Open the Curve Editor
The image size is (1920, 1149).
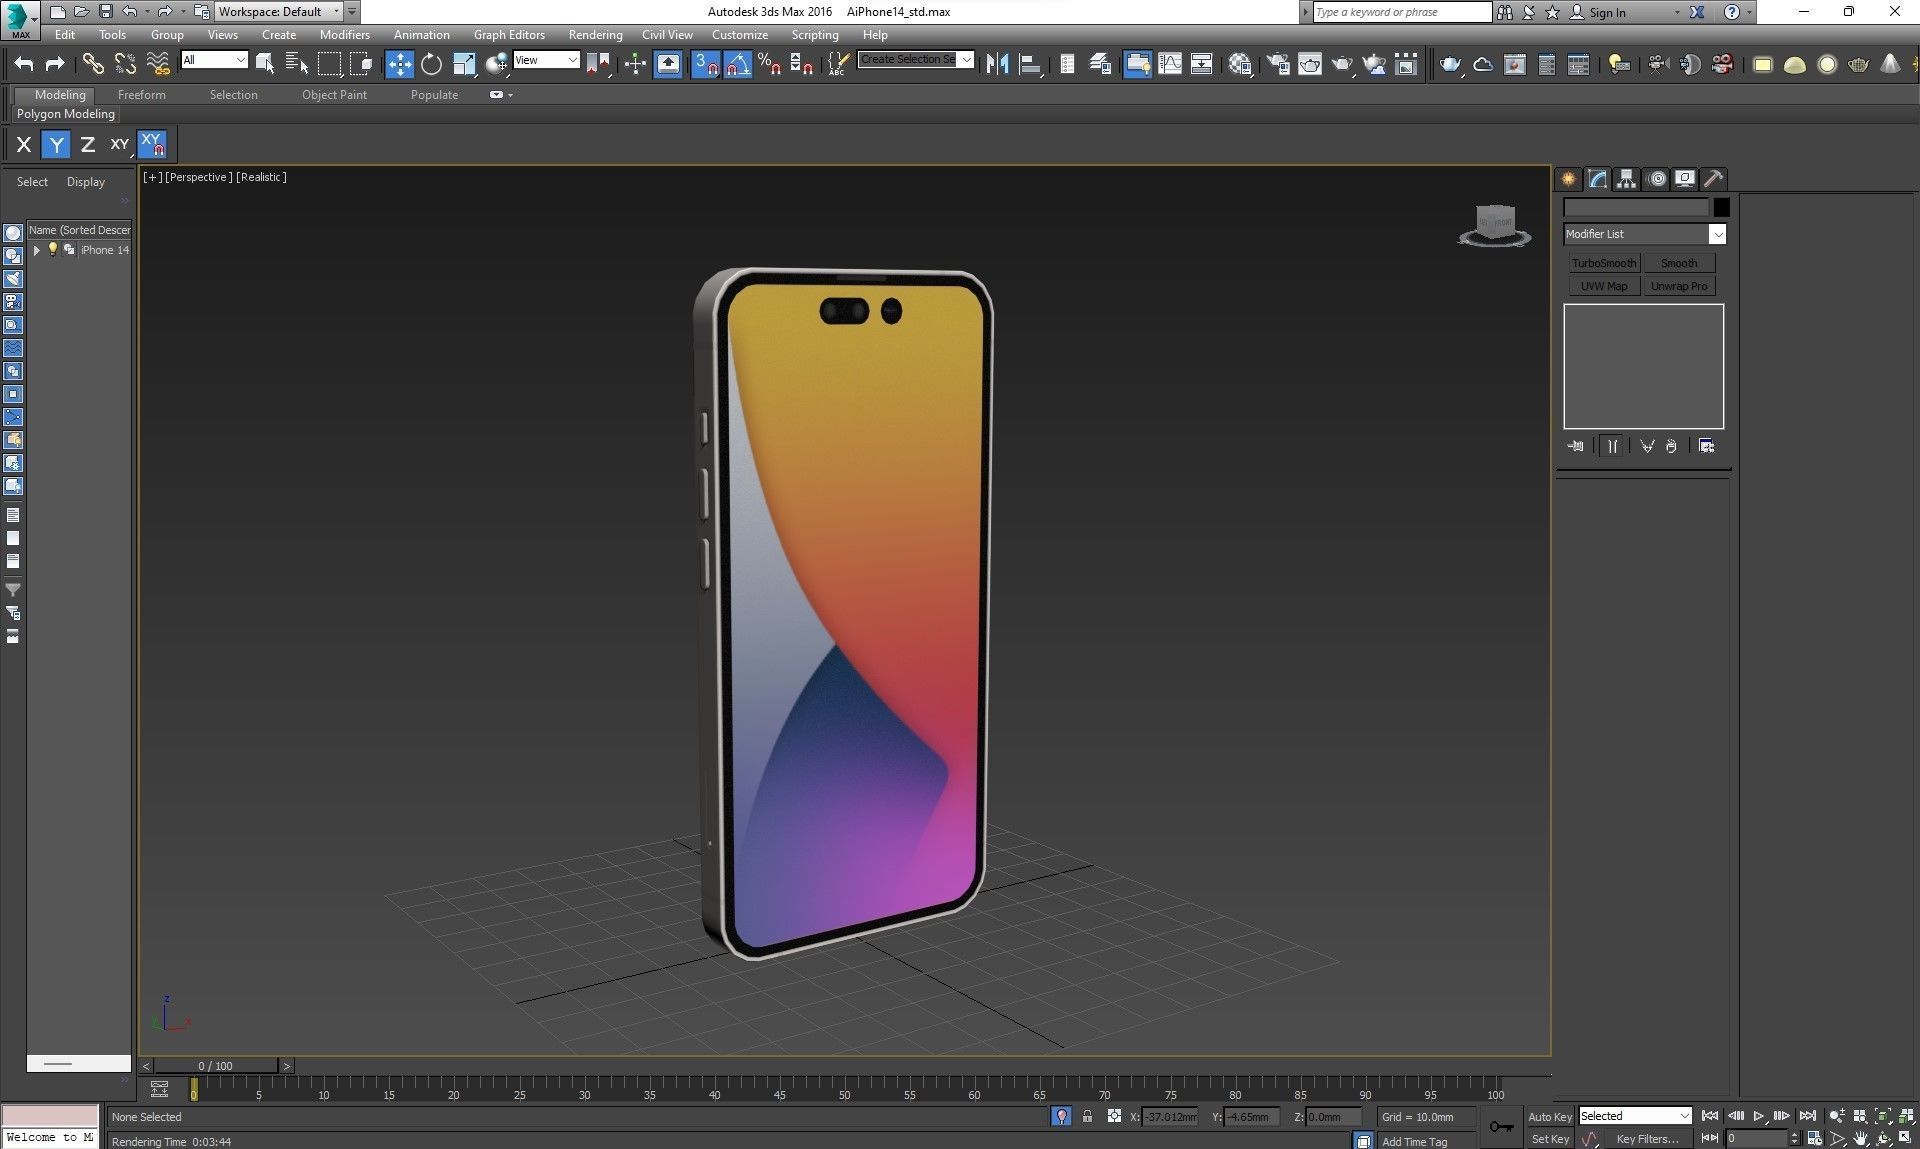pyautogui.click(x=1170, y=64)
